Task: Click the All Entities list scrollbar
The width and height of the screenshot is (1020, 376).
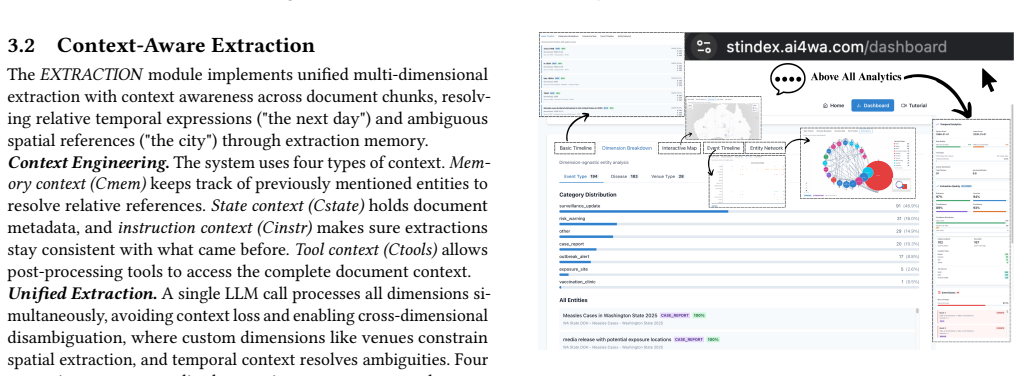Action: pyautogui.click(x=917, y=329)
